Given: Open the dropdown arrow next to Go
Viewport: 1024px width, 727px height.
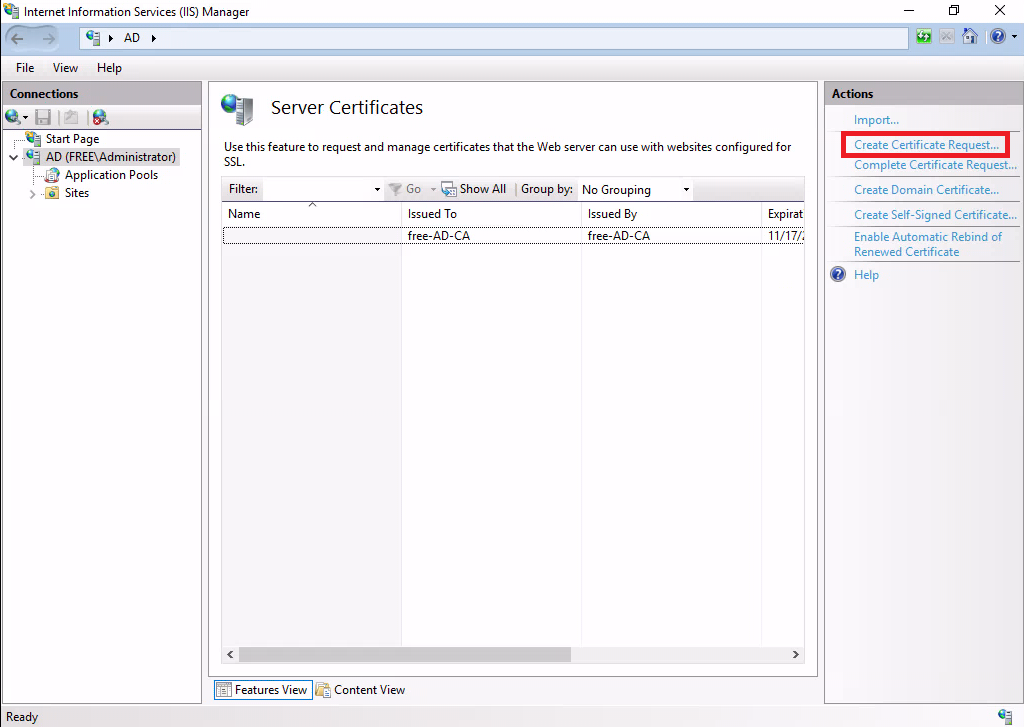Looking at the screenshot, I should tap(433, 189).
